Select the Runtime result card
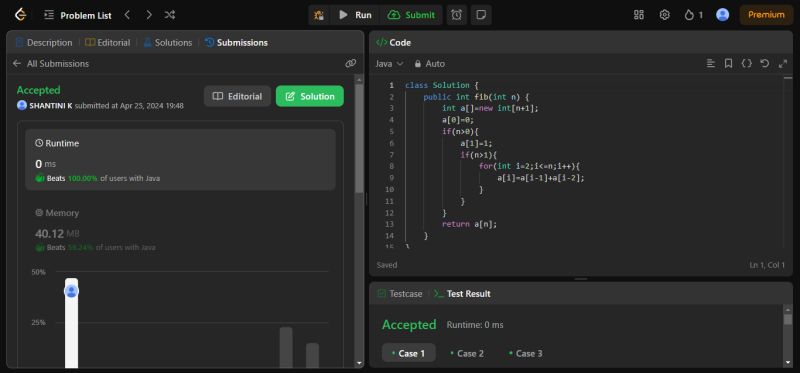800x373 pixels. [181, 160]
